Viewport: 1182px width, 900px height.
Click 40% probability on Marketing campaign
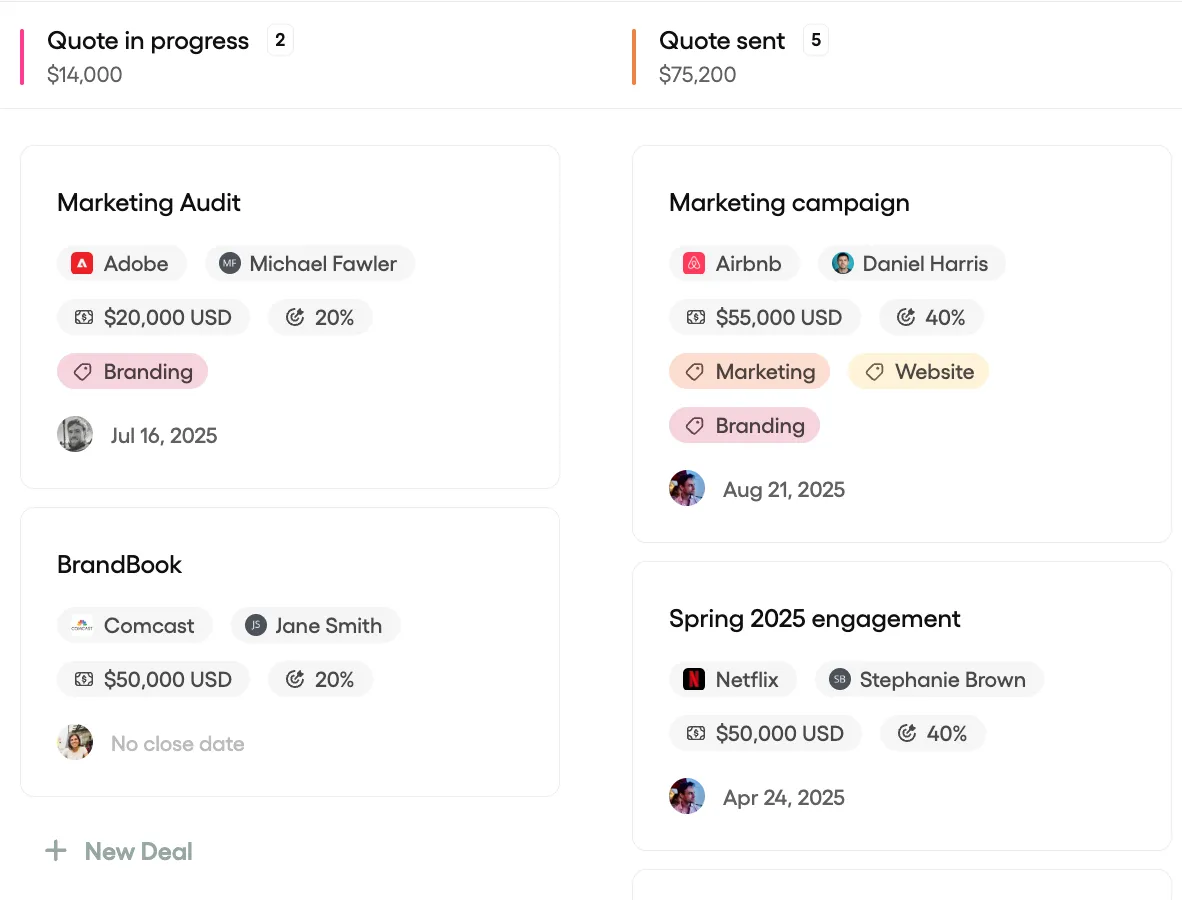pos(945,317)
